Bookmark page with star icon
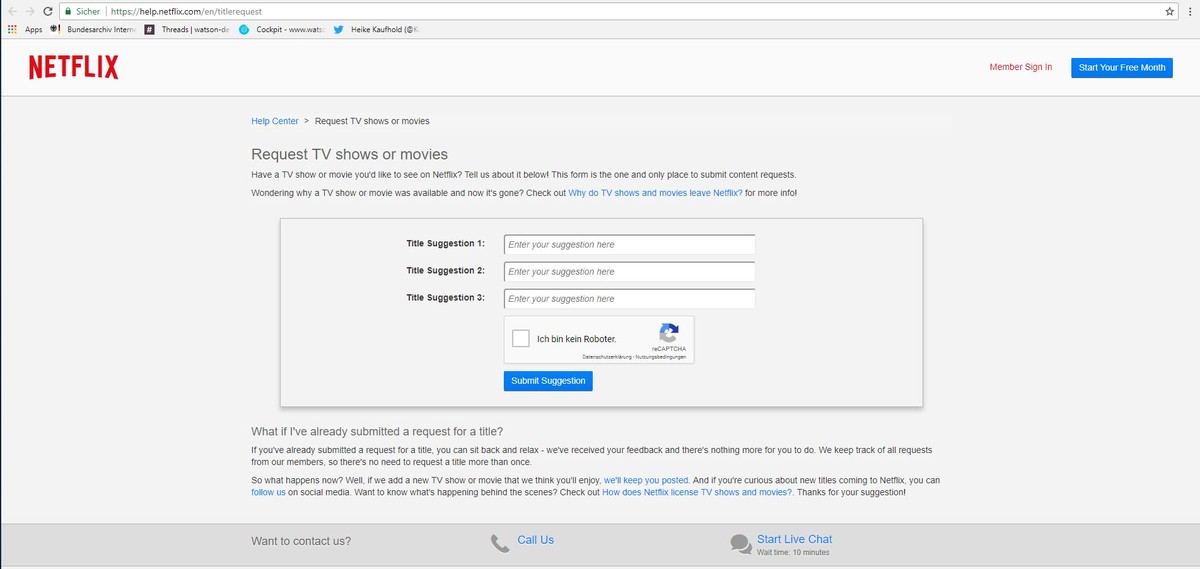This screenshot has height=569, width=1200. click(1170, 11)
